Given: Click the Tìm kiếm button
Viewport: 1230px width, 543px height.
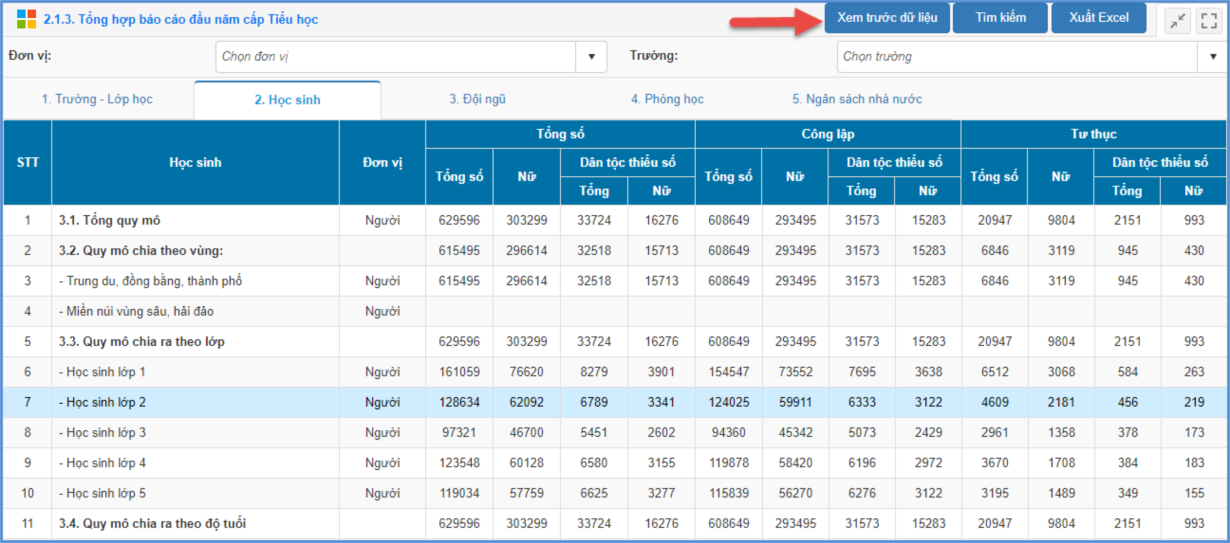Looking at the screenshot, I should [1000, 18].
